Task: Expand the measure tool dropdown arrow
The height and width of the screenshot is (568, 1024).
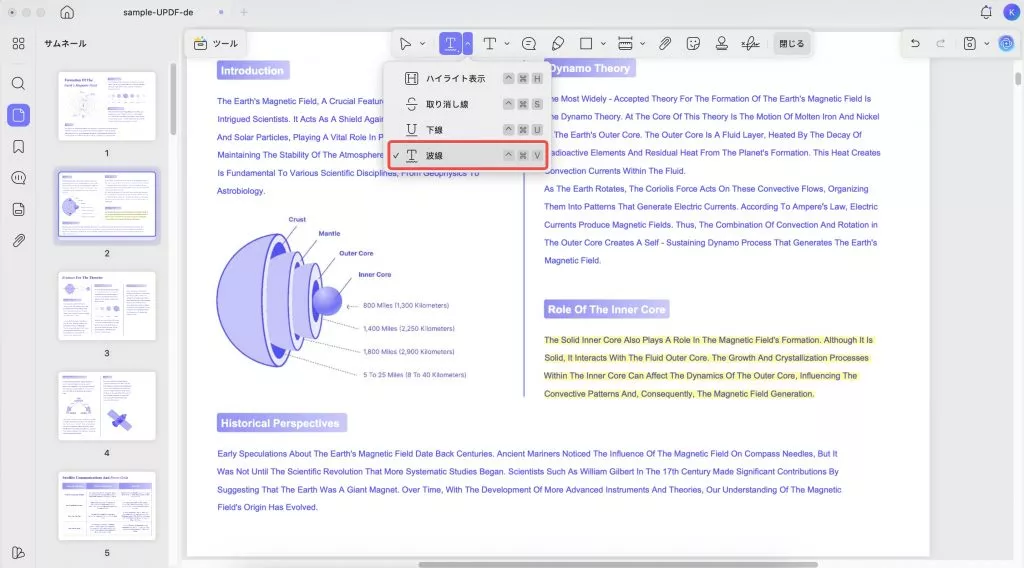Action: (x=643, y=44)
